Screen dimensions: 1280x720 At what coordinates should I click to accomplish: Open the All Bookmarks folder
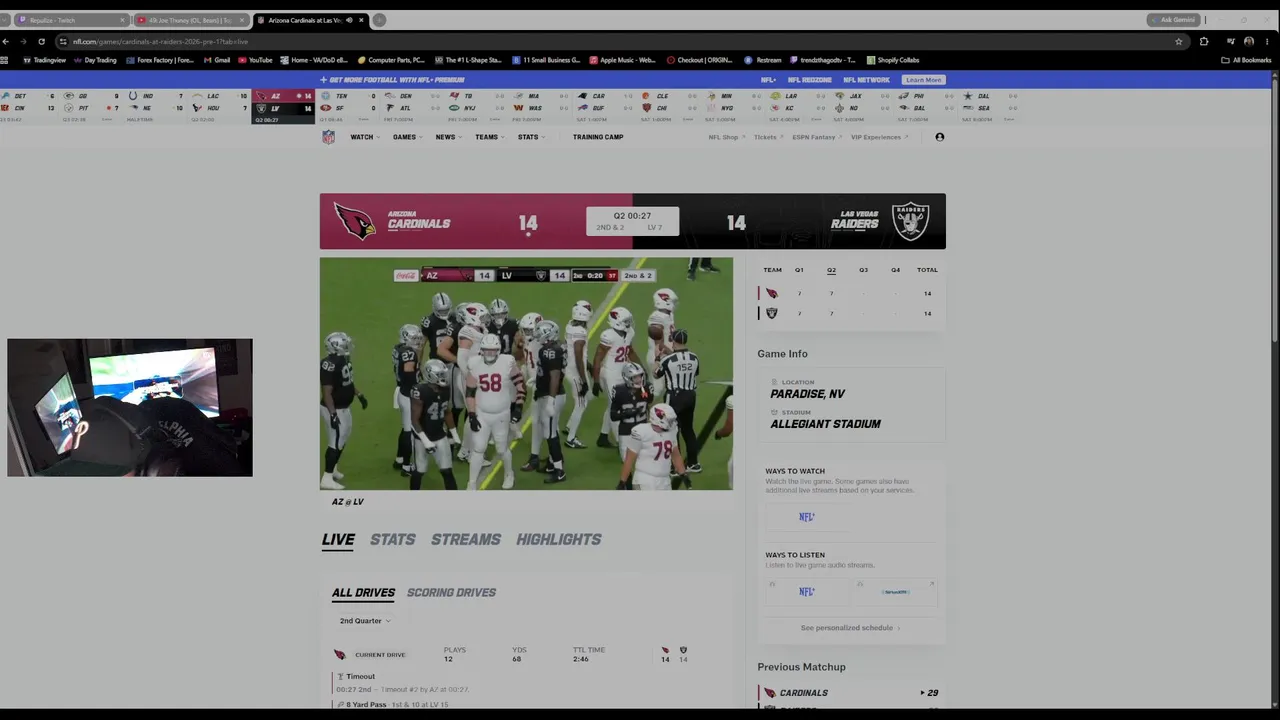pyautogui.click(x=1246, y=60)
